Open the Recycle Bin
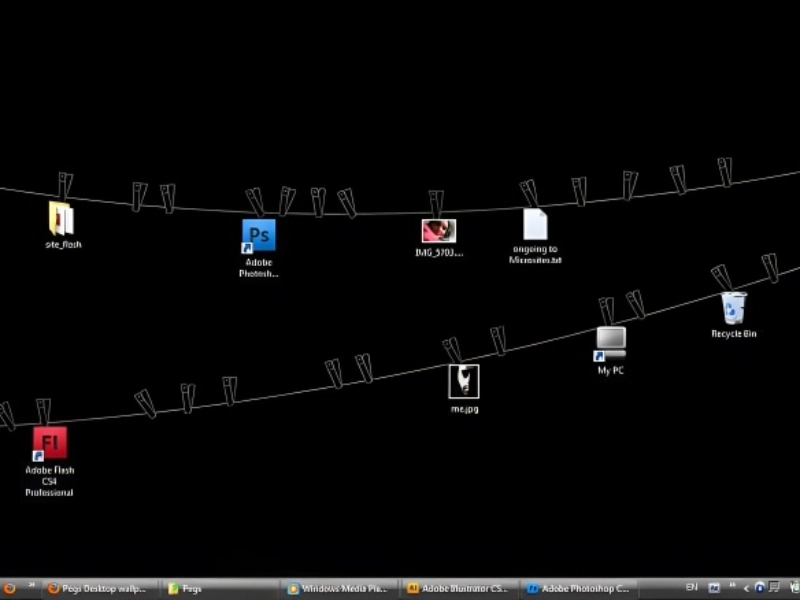Image resolution: width=800 pixels, height=600 pixels. [733, 308]
